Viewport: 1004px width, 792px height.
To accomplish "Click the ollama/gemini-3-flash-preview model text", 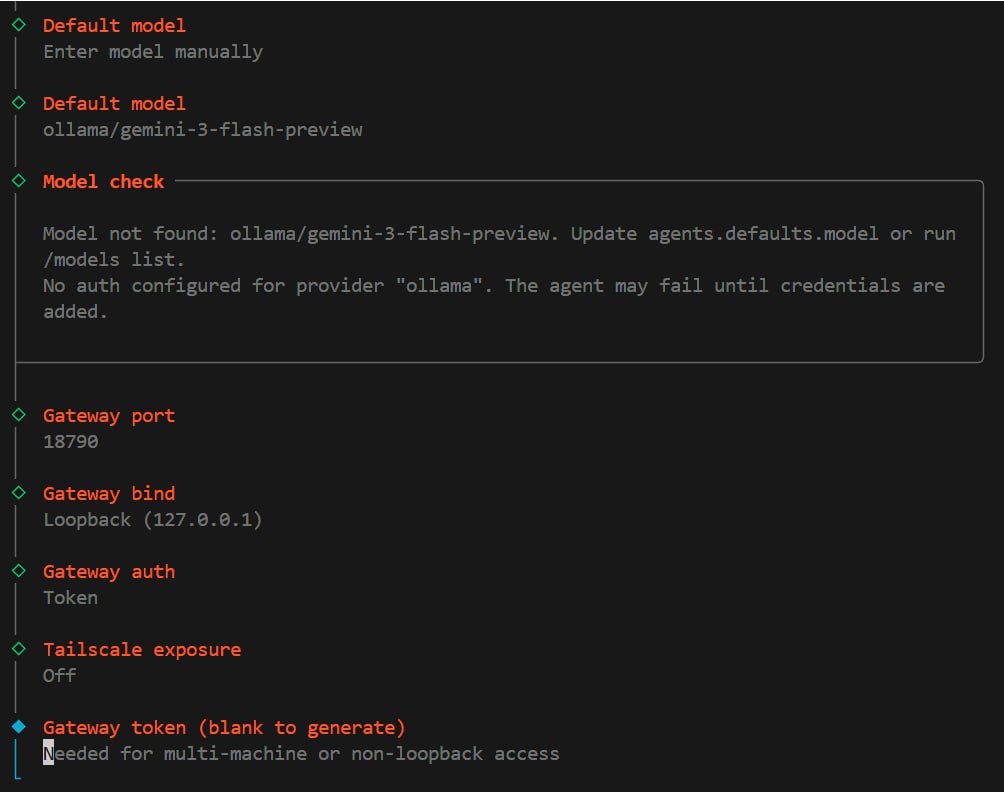I will (x=203, y=129).
